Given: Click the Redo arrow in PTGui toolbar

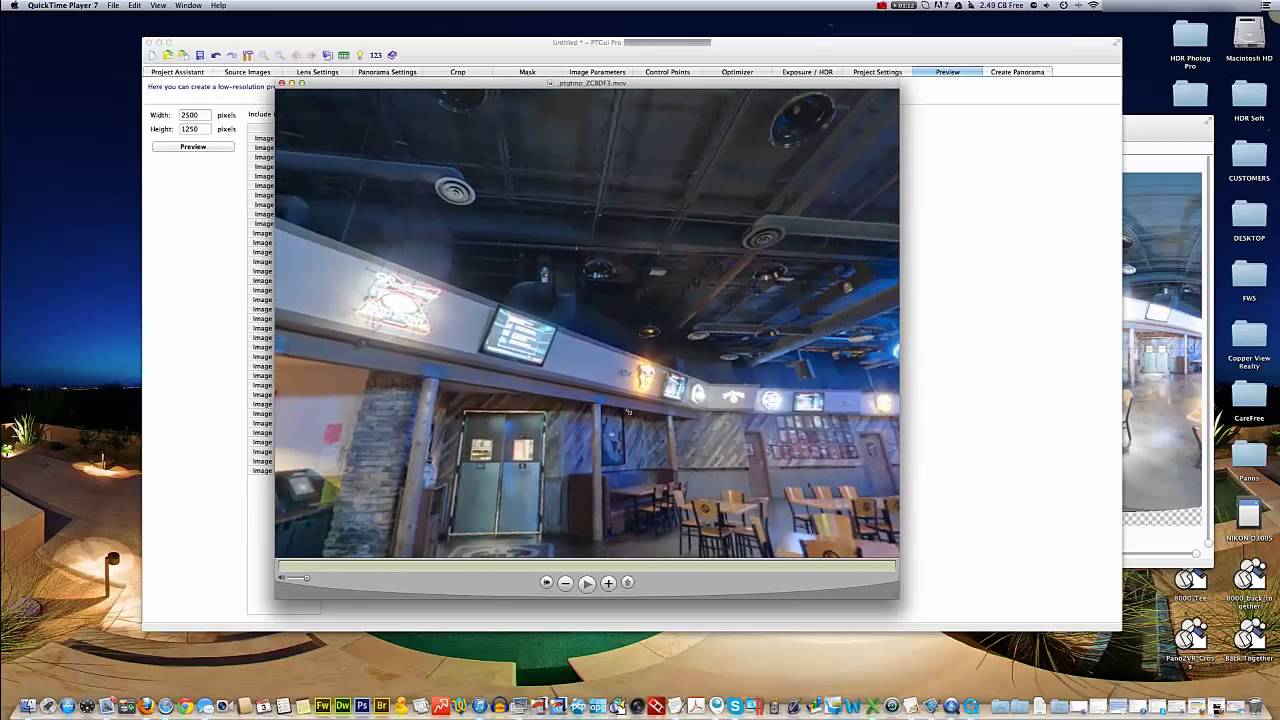Looking at the screenshot, I should [x=231, y=55].
